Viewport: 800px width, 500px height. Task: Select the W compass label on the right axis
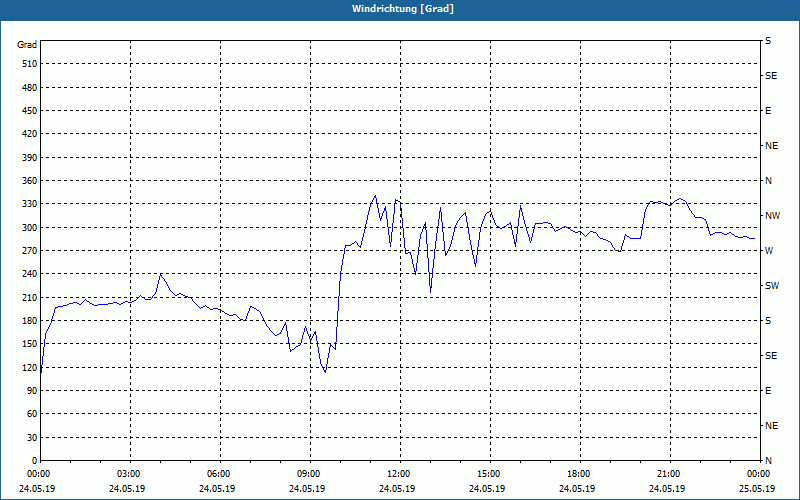pos(769,251)
